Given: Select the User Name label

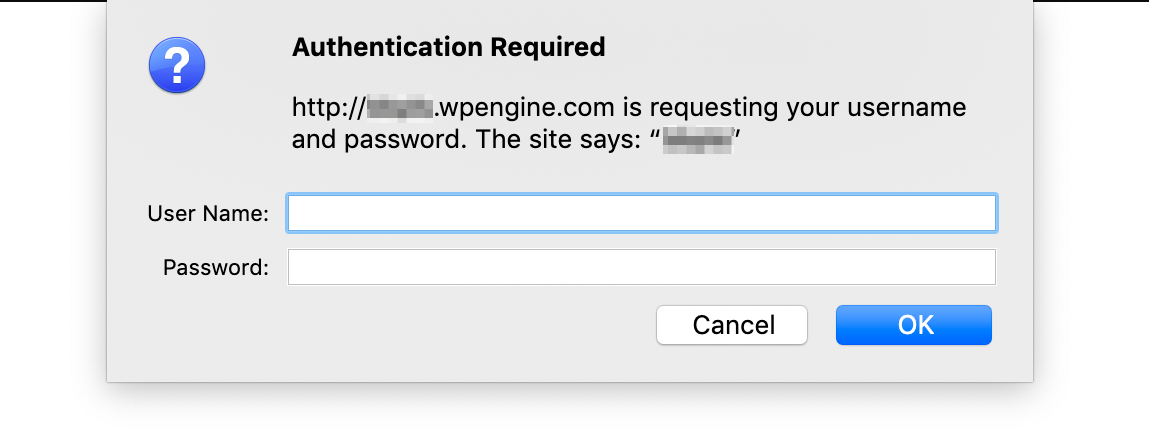Looking at the screenshot, I should [208, 213].
